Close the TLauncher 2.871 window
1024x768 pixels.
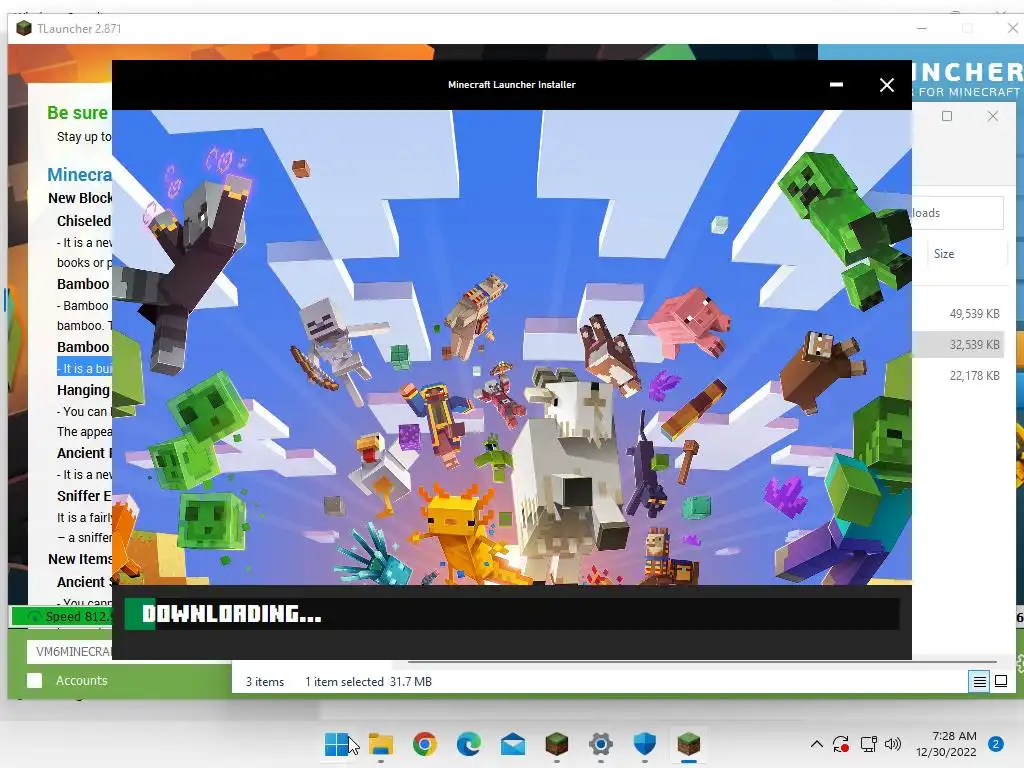click(1012, 28)
